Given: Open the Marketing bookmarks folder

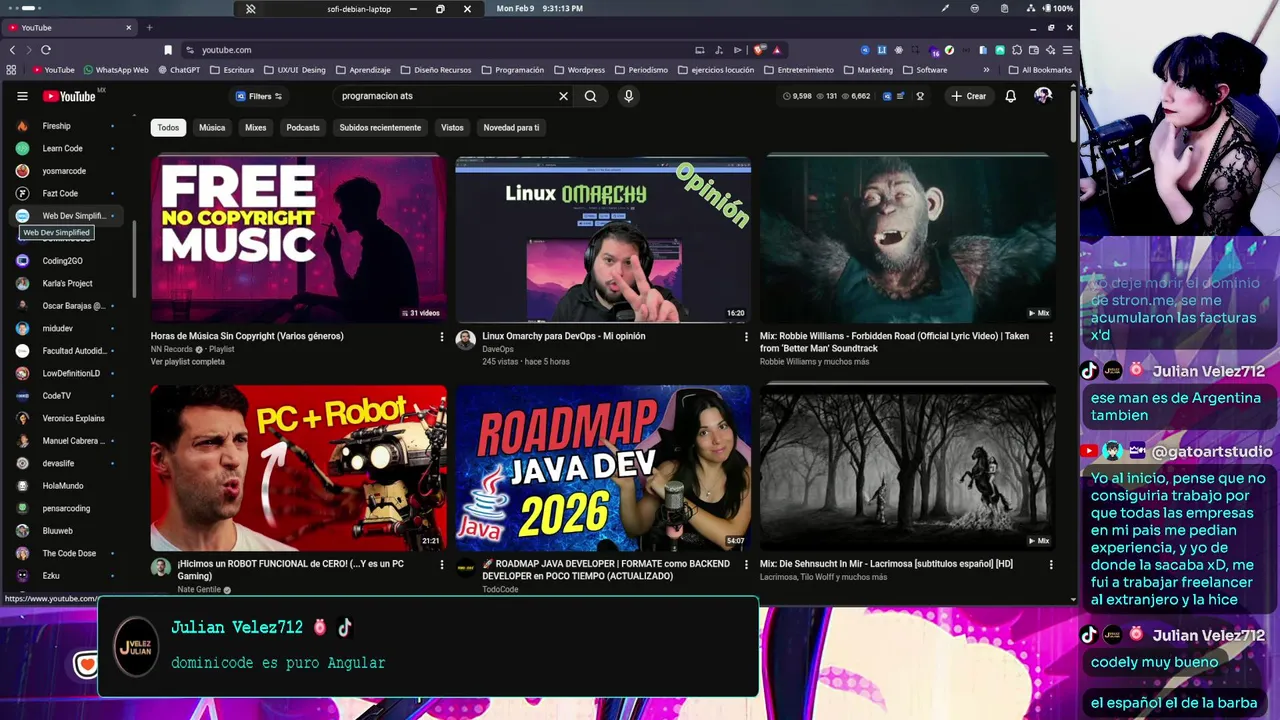Looking at the screenshot, I should pos(867,70).
